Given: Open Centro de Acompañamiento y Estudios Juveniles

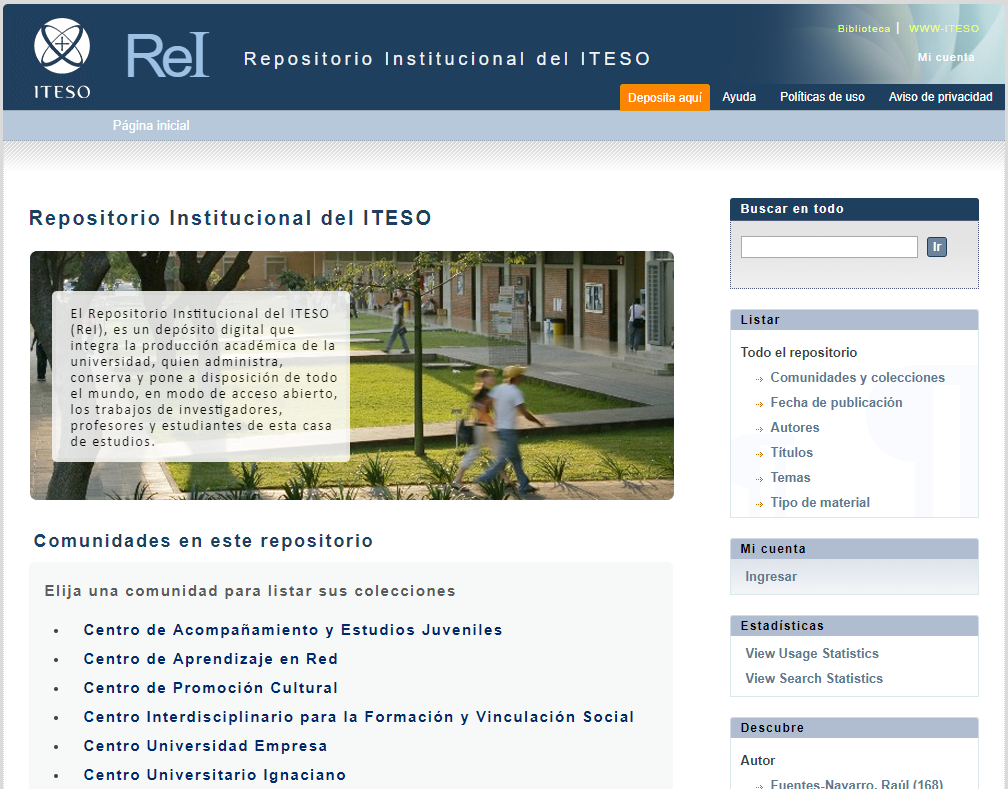Looking at the screenshot, I should [293, 630].
